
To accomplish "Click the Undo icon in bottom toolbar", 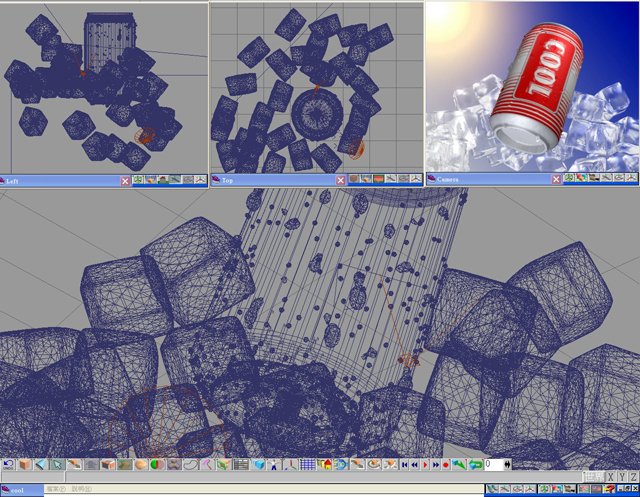I will (x=8, y=465).
